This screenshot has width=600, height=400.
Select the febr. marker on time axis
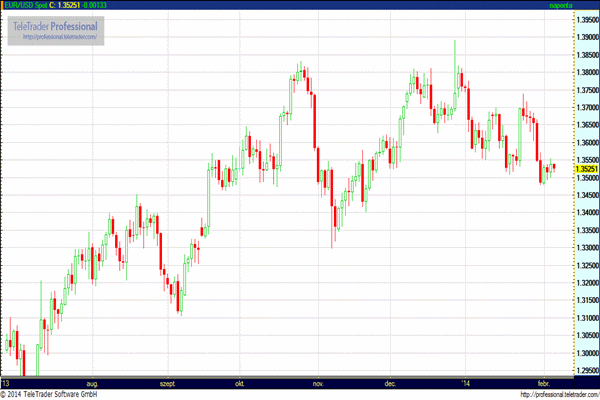tap(544, 384)
